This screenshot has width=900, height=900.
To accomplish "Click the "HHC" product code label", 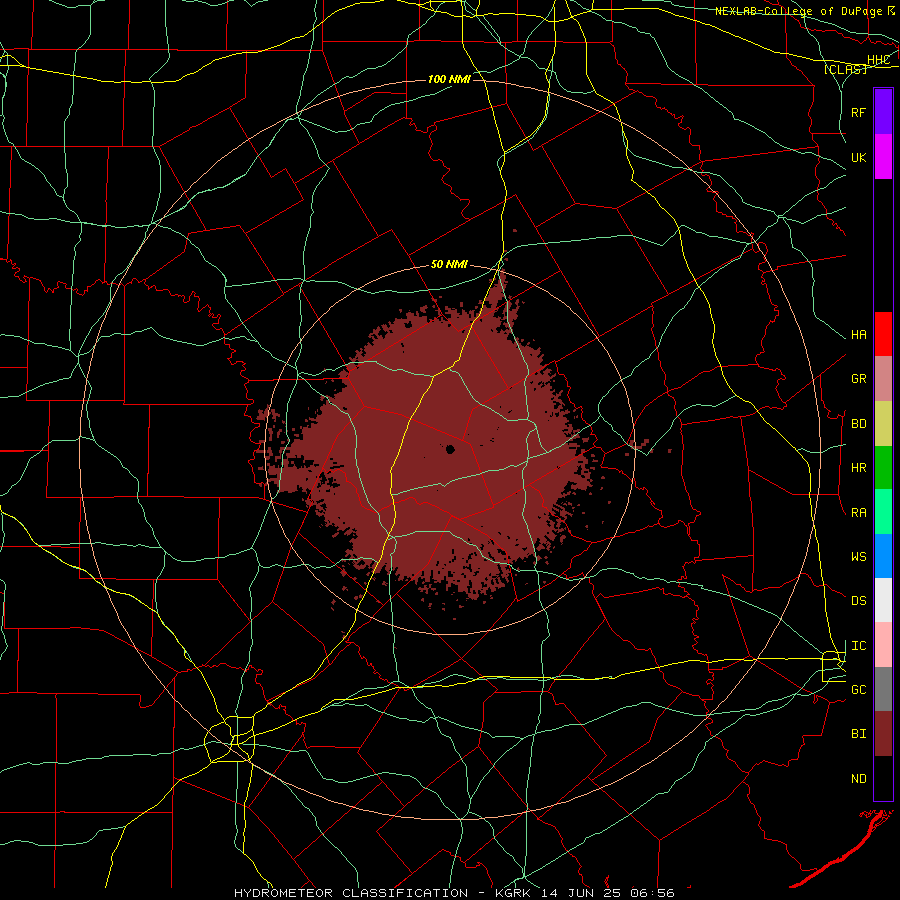I will [878, 60].
